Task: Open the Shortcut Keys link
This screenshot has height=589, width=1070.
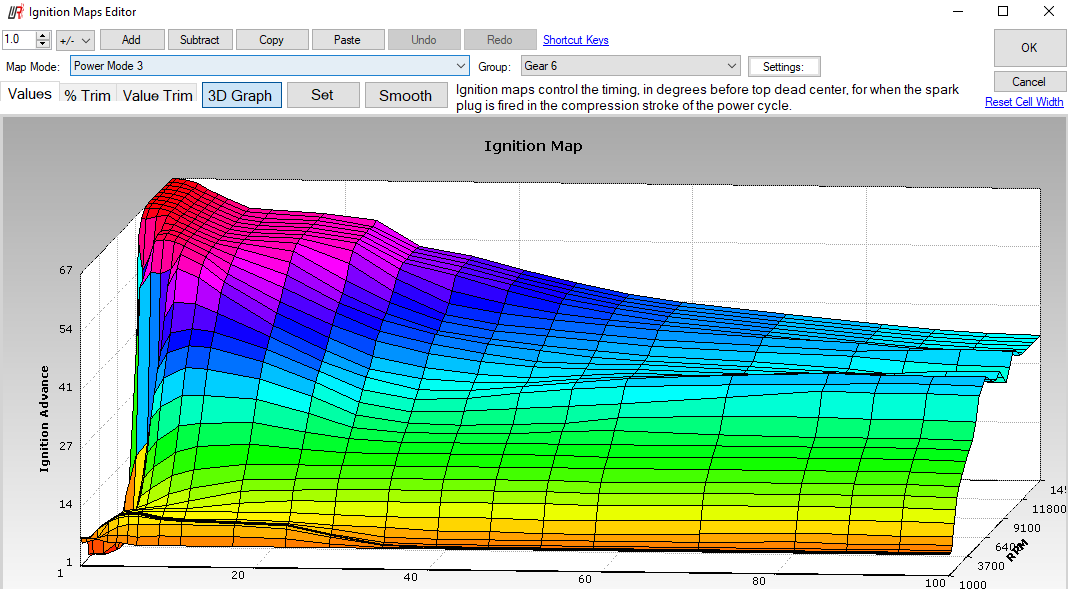Action: click(575, 40)
